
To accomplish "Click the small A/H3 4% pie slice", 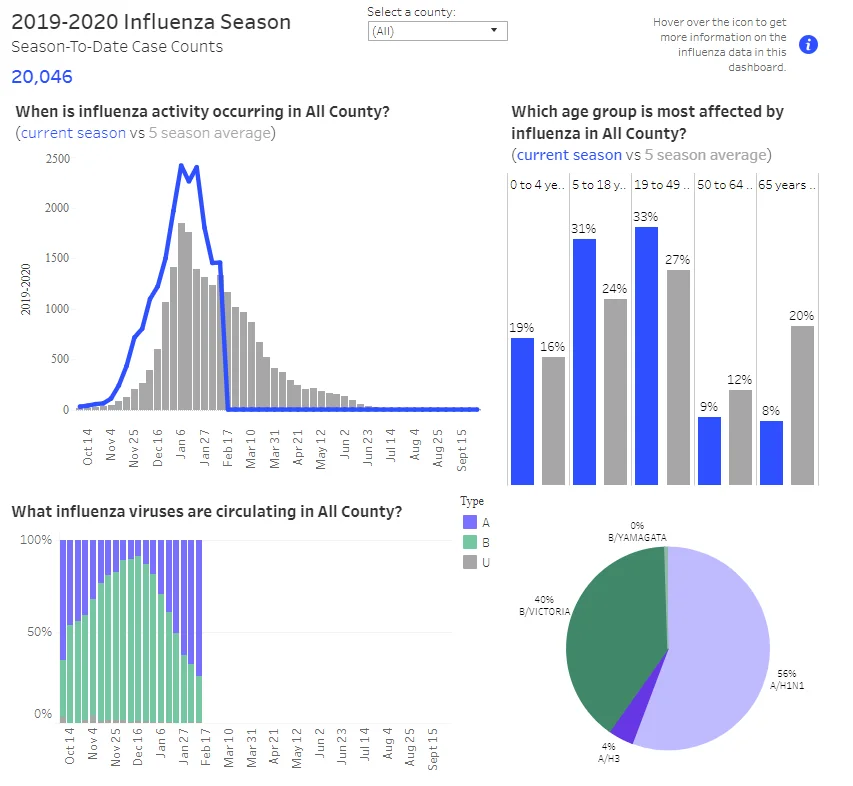I will 634,718.
